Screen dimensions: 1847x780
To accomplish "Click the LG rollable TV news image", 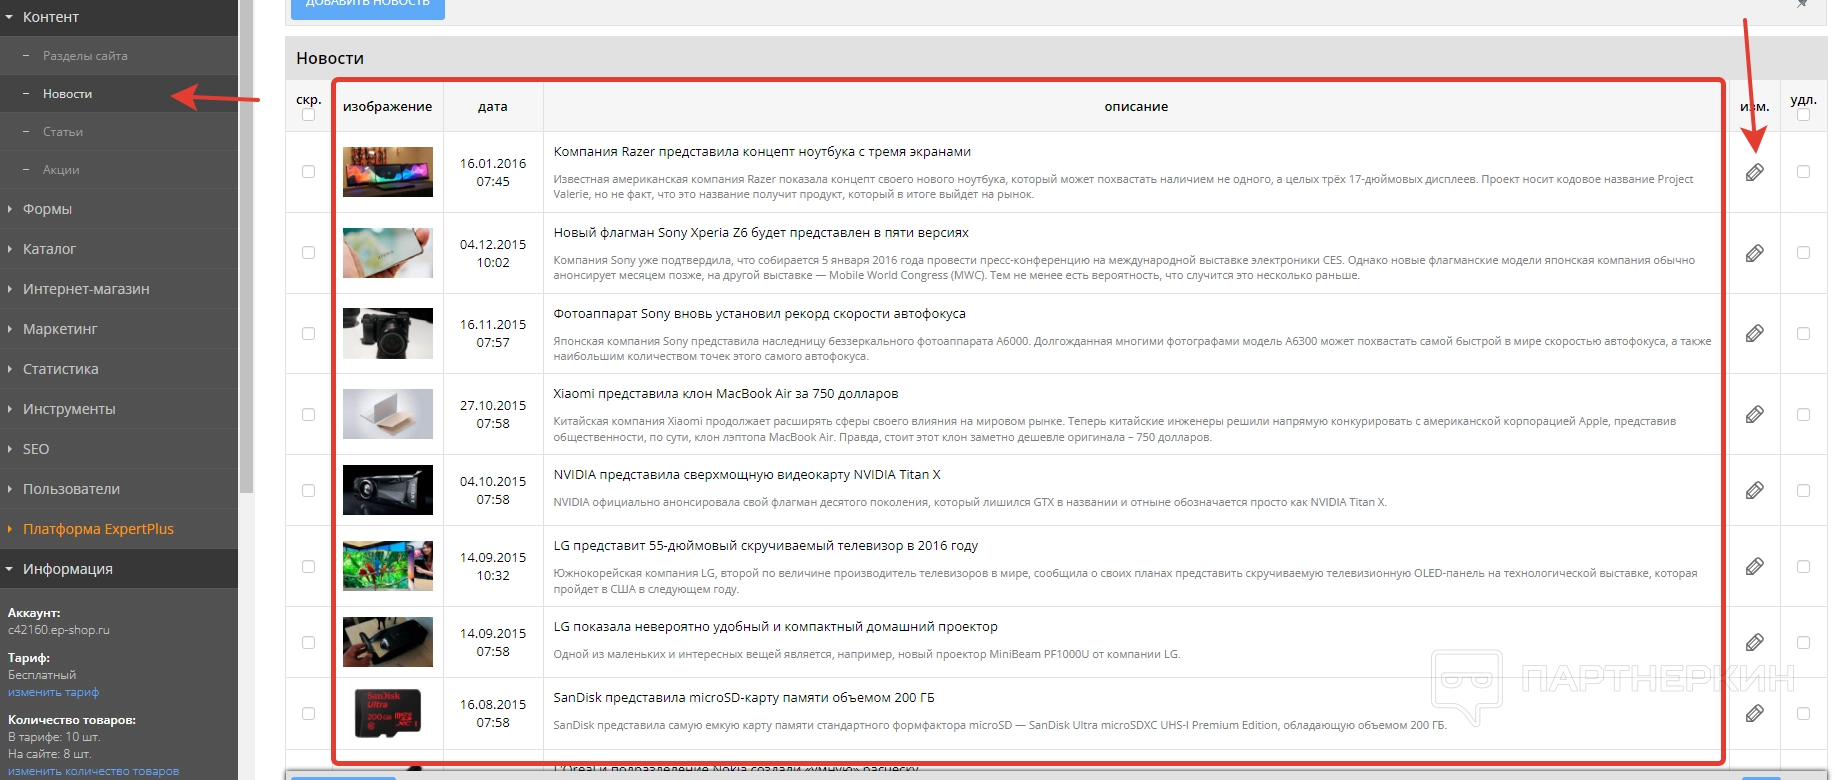I will click(388, 566).
